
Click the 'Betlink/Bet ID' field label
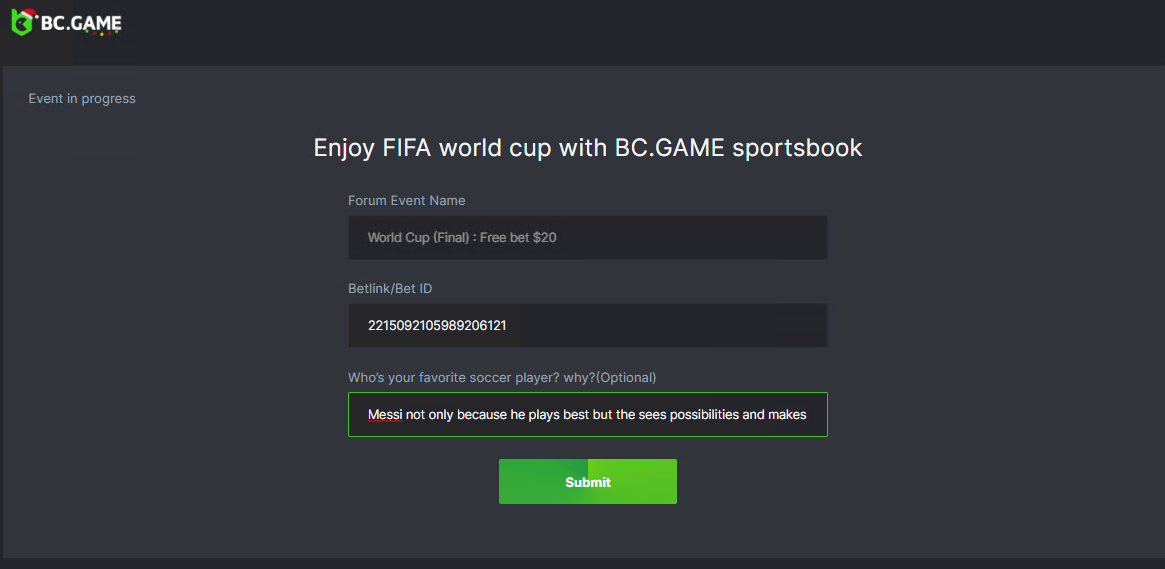pos(390,288)
